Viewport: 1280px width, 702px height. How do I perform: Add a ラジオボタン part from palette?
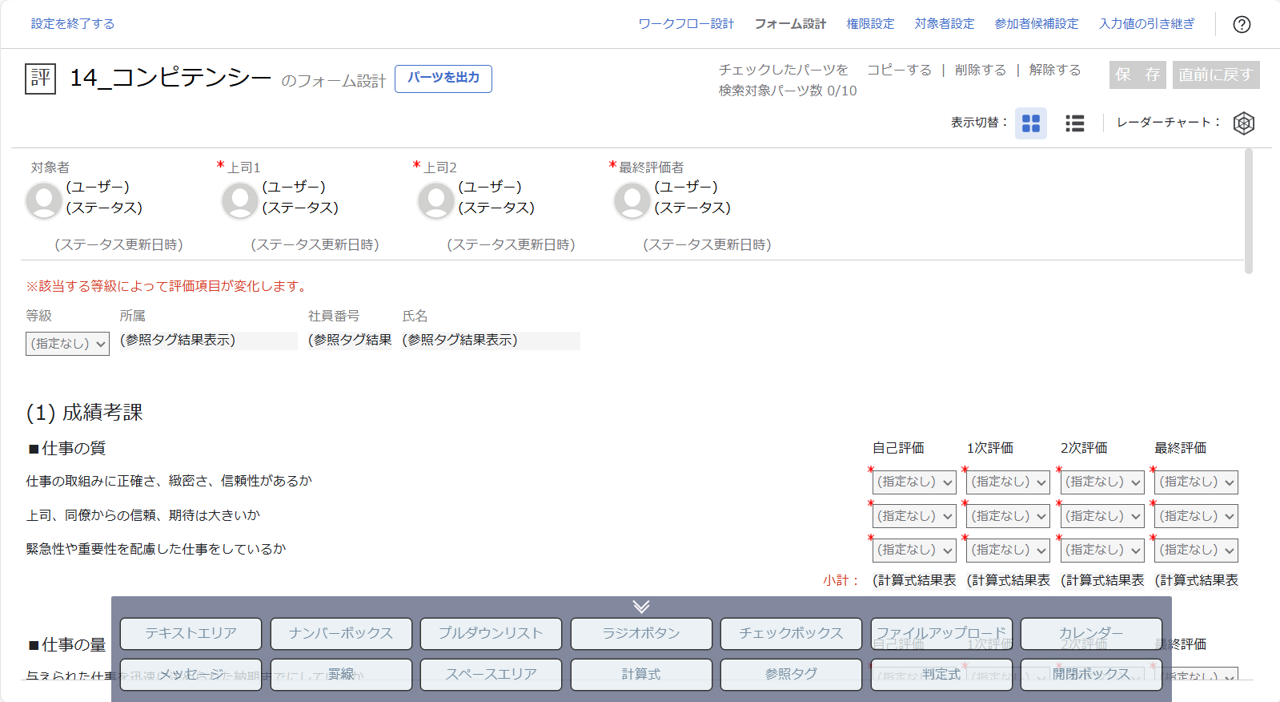(x=641, y=633)
